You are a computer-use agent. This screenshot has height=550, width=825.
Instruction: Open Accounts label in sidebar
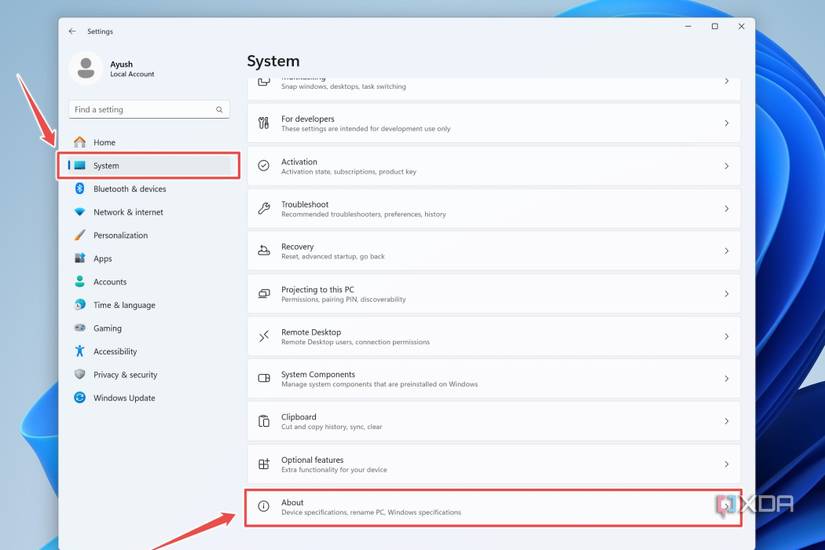[110, 282]
